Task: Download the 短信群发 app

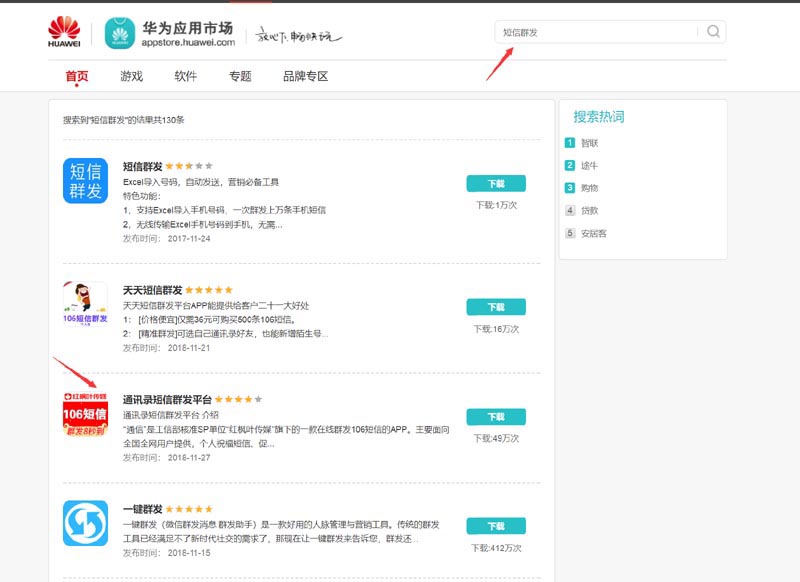Action: pyautogui.click(x=495, y=184)
